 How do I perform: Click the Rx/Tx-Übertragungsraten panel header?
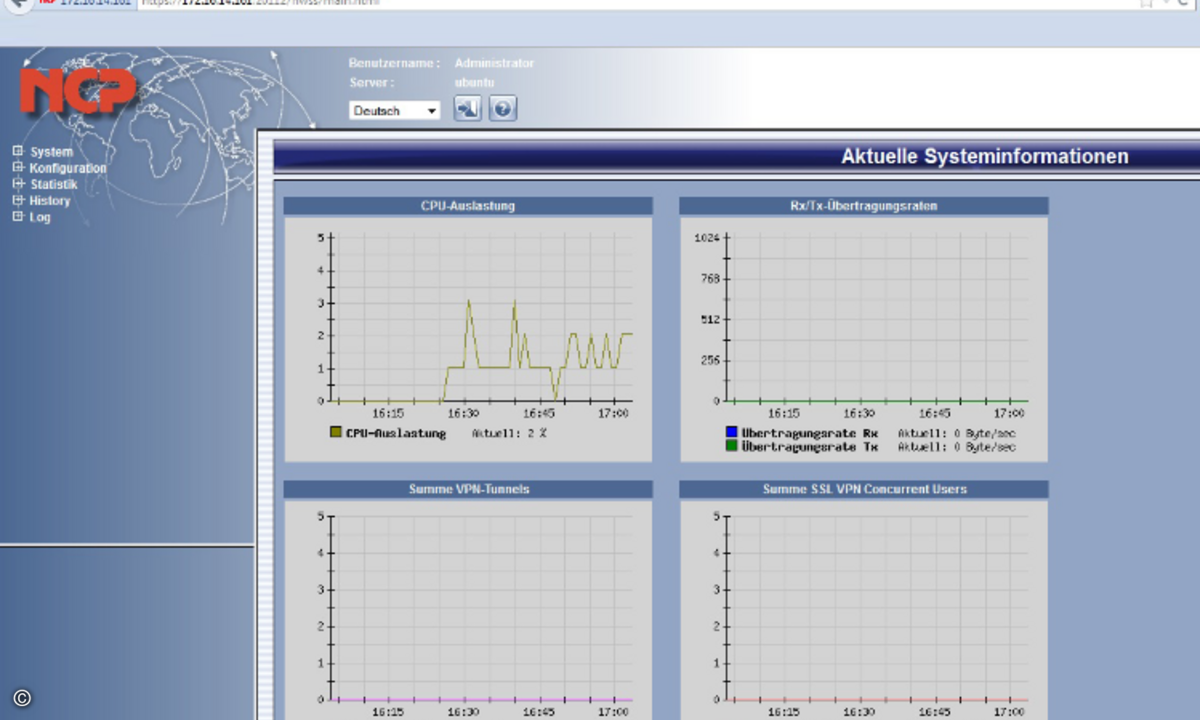tap(864, 206)
